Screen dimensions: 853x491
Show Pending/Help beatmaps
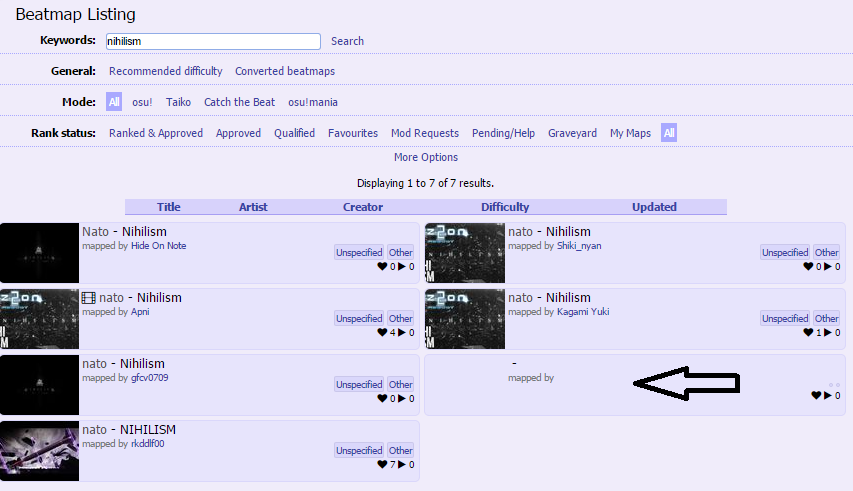tap(503, 133)
